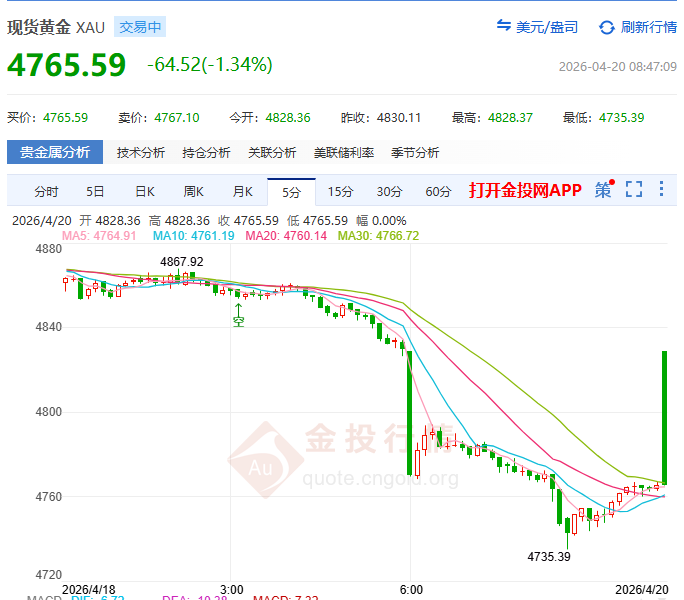Click the MA20: 4760.14 legend

click(x=286, y=236)
